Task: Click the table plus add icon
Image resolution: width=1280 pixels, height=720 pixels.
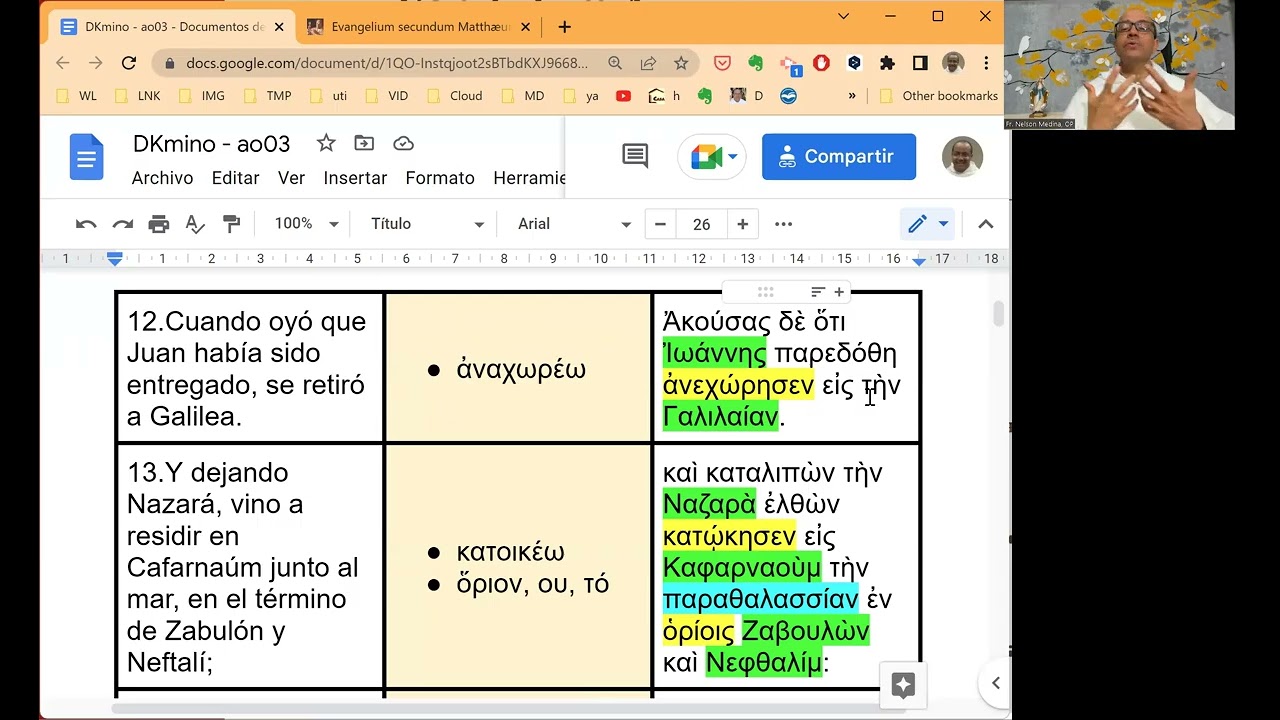Action: click(839, 292)
